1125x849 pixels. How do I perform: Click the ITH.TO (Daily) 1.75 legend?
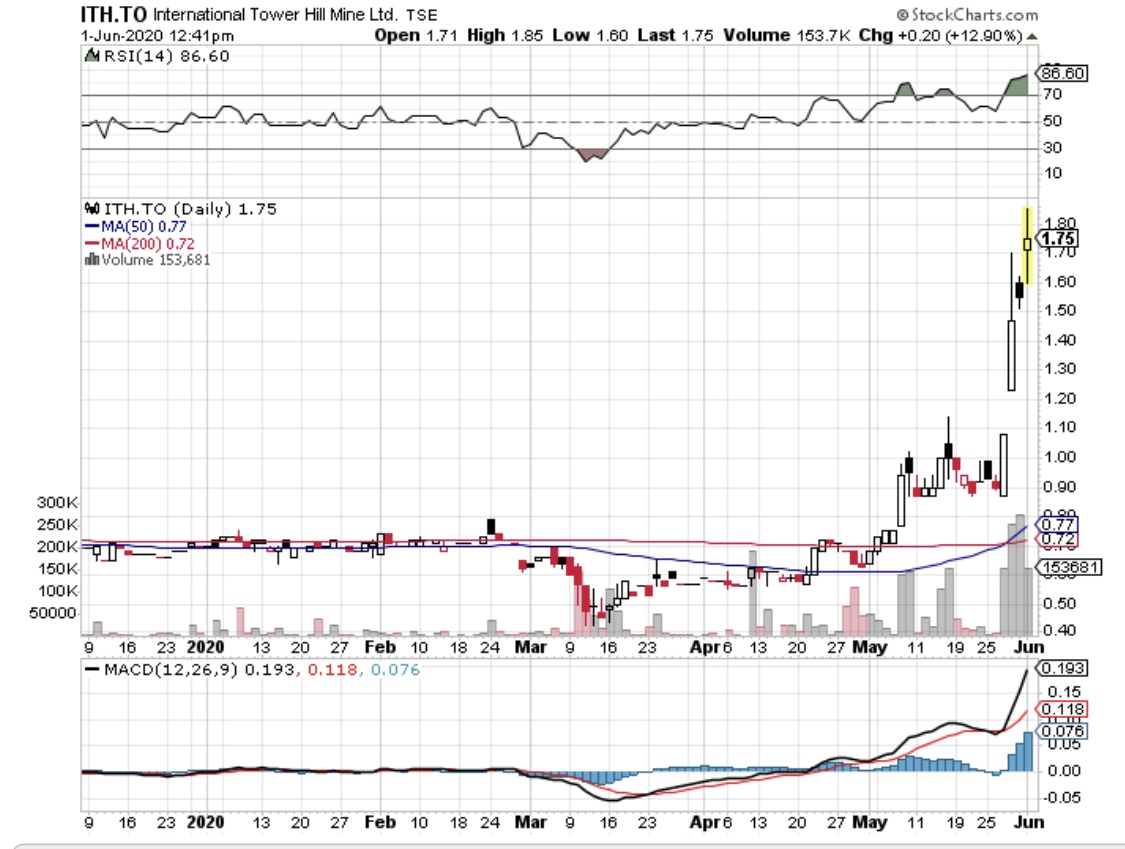tap(190, 209)
